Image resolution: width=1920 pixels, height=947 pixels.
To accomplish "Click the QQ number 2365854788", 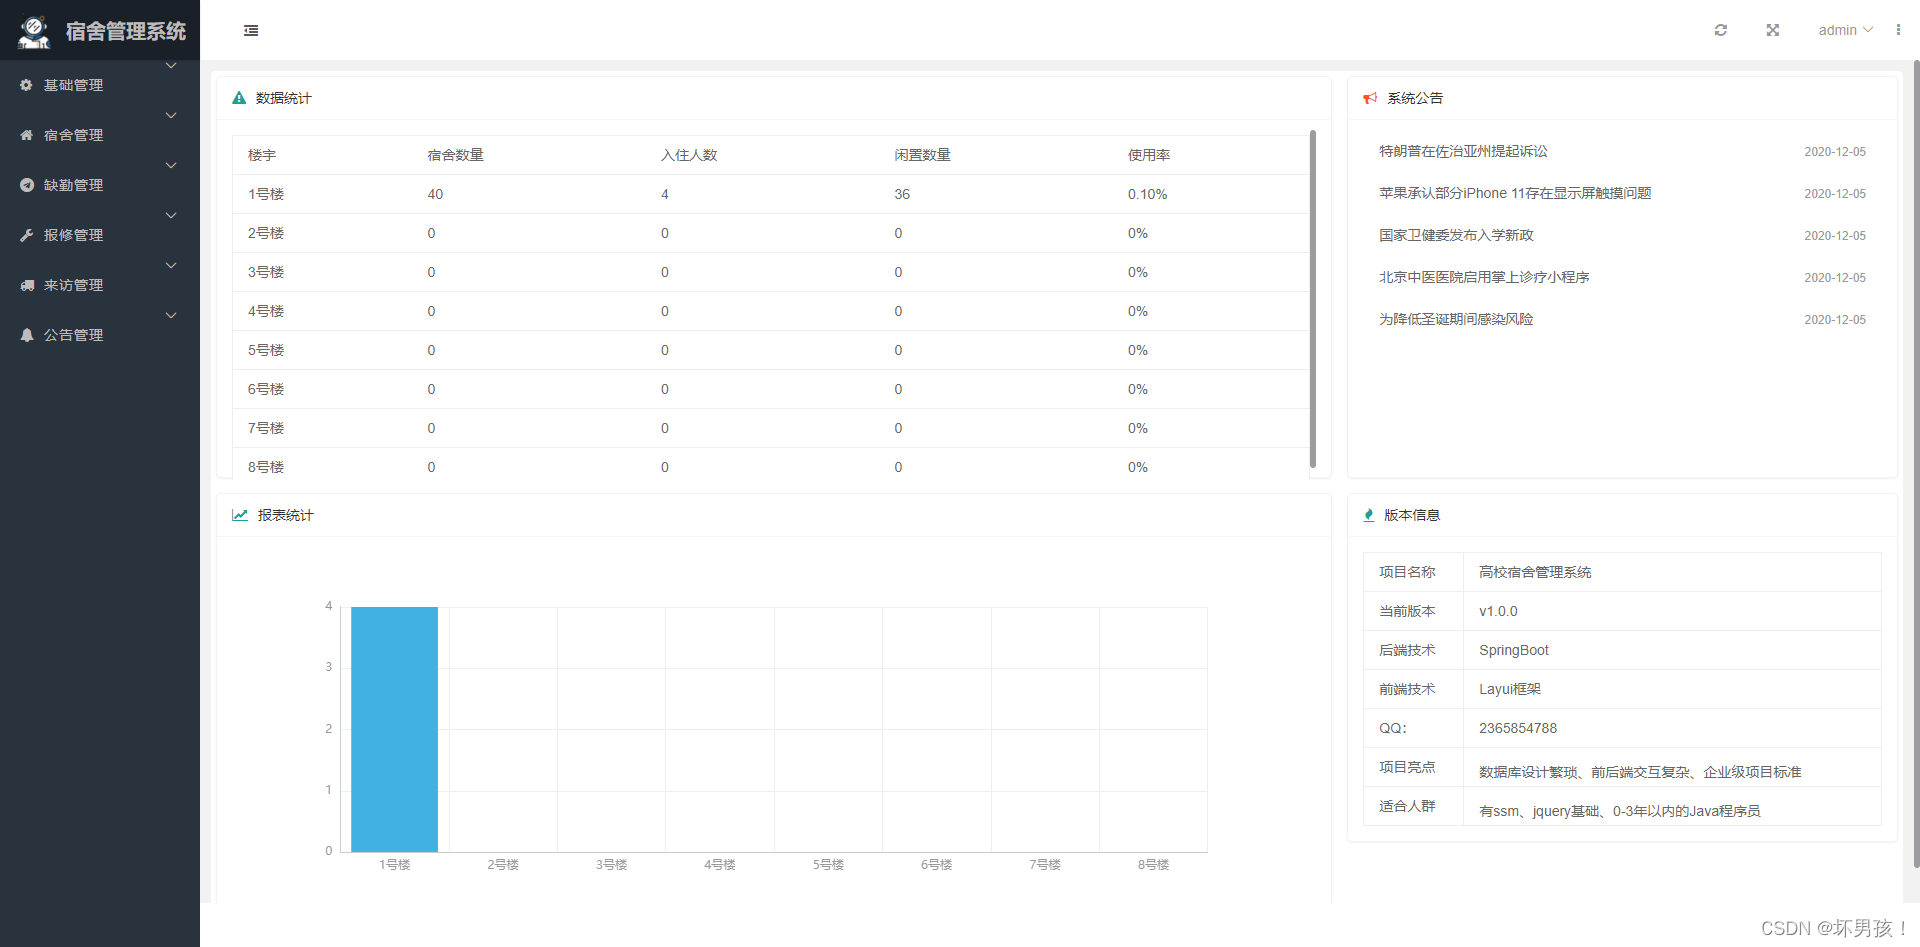I will pyautogui.click(x=1518, y=728).
